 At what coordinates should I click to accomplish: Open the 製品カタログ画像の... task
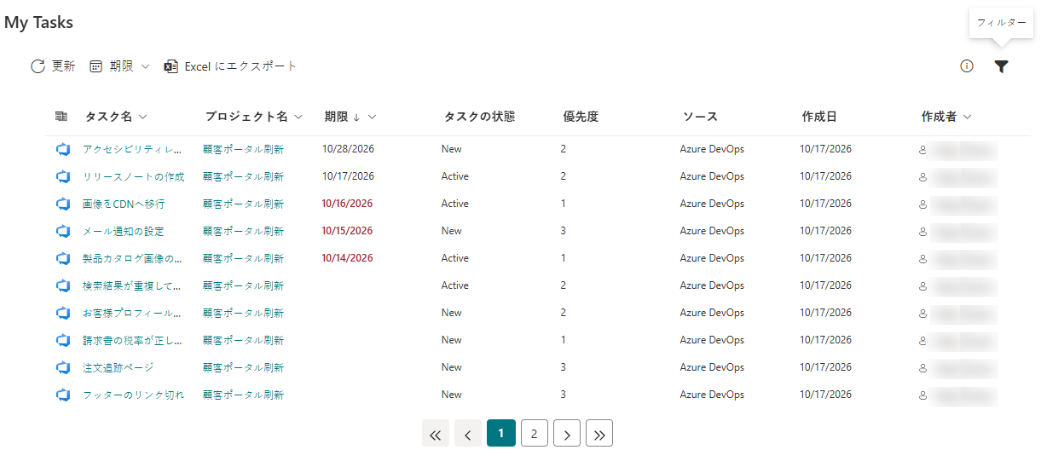[132, 258]
